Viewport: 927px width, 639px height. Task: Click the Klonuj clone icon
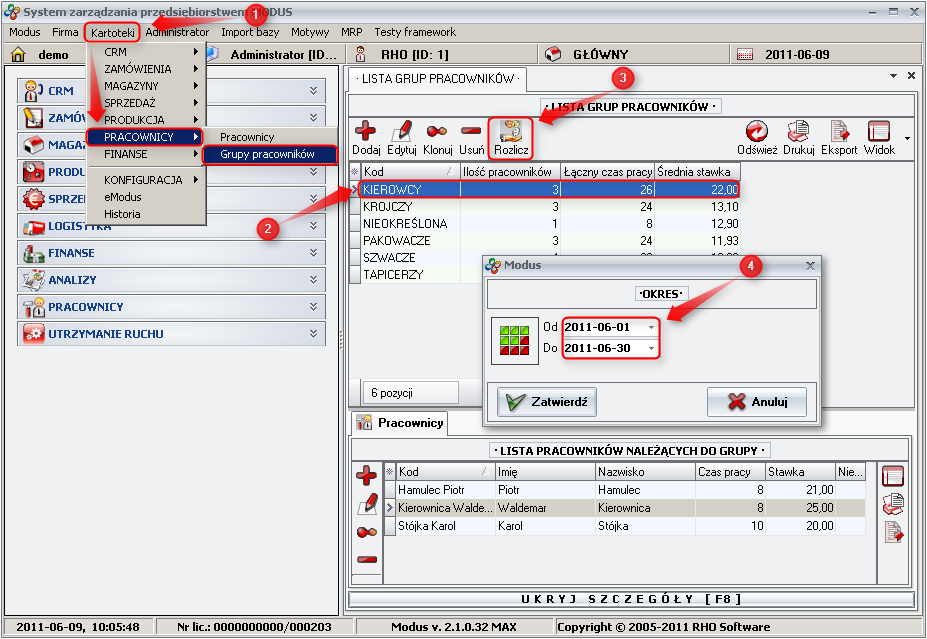[x=437, y=132]
